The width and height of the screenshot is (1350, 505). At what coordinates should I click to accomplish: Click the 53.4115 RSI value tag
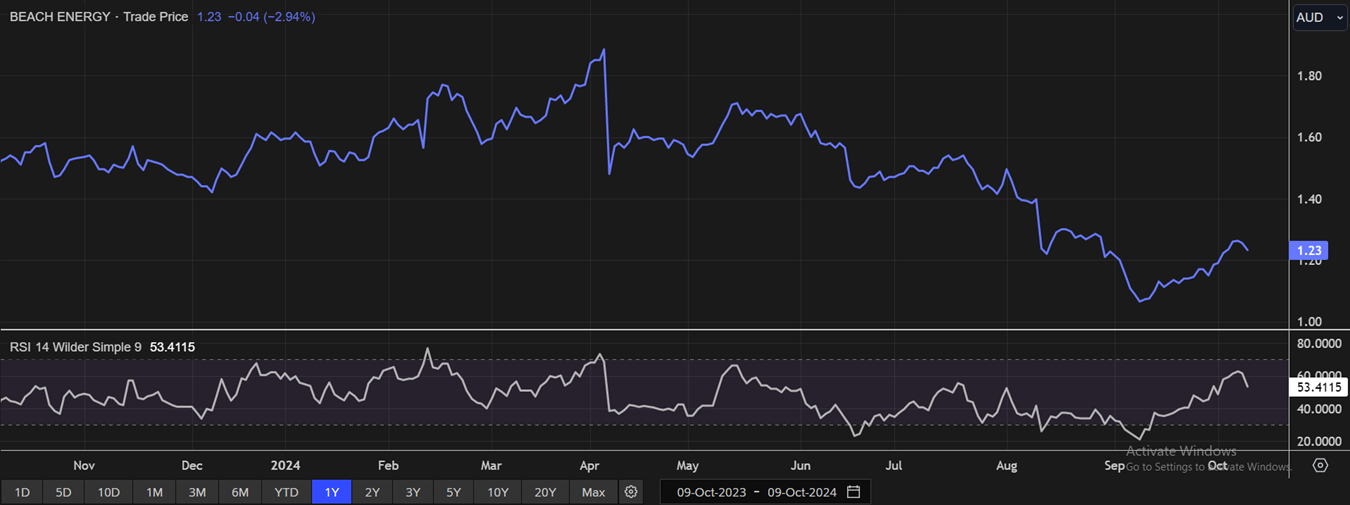pos(1319,387)
